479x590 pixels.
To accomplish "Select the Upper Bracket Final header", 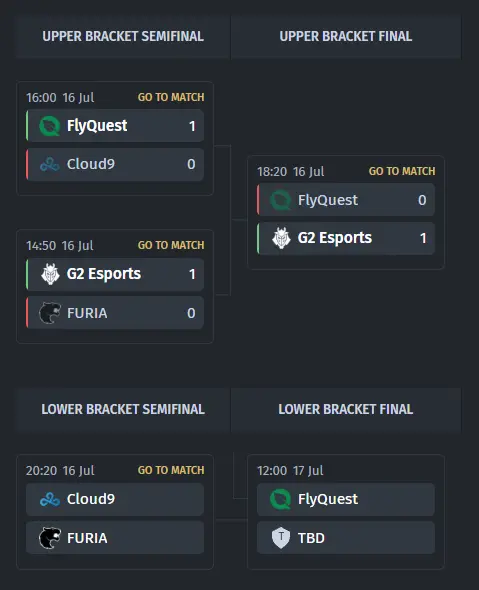I will coord(346,36).
